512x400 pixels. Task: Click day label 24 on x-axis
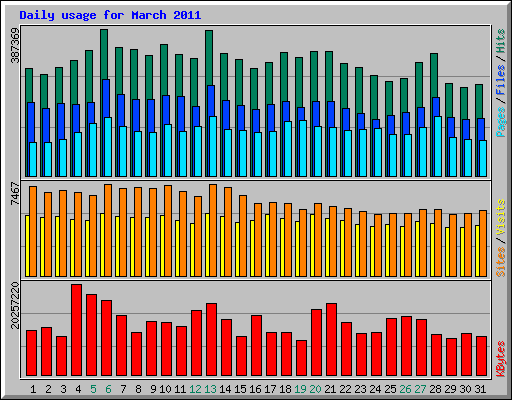click(x=375, y=389)
